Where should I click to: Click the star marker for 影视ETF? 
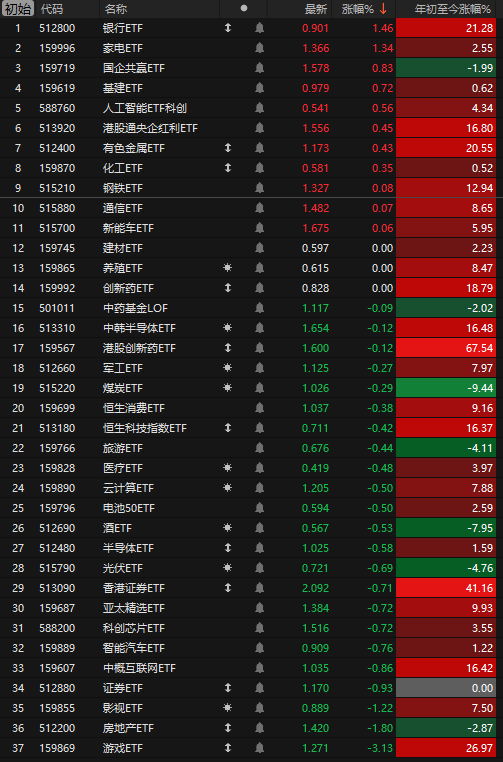[x=227, y=708]
